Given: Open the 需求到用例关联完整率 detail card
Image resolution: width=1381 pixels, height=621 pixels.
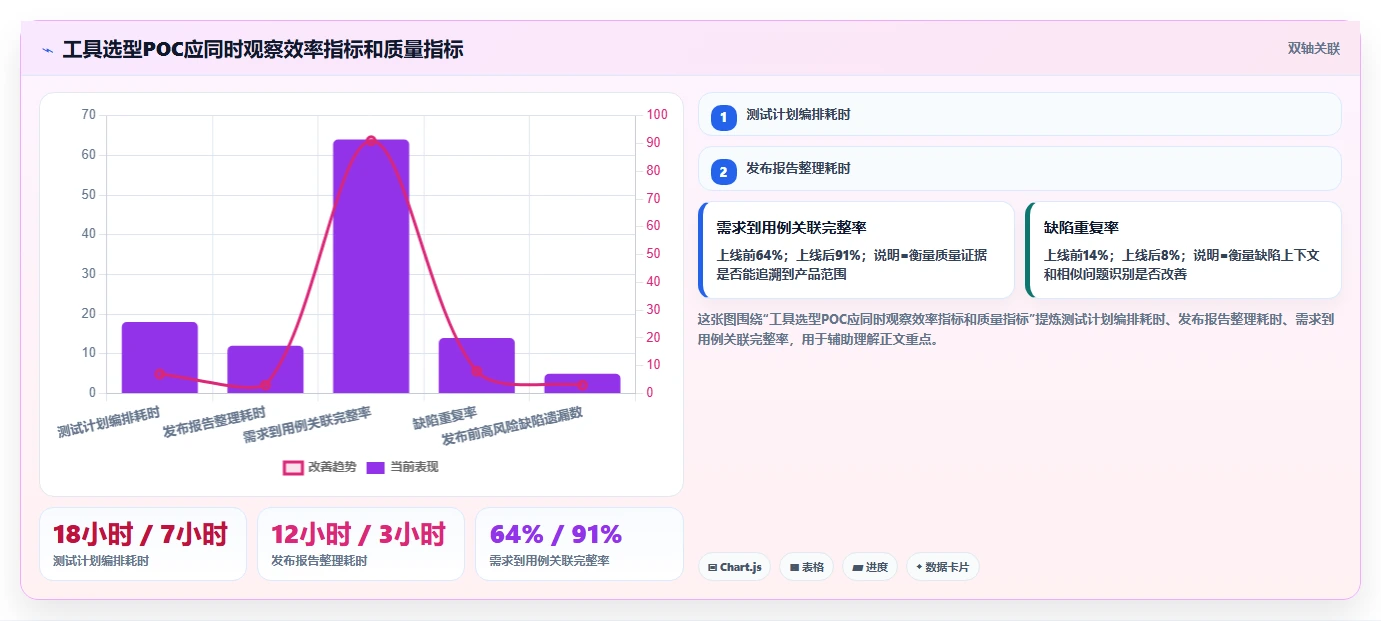Looking at the screenshot, I should click(x=856, y=250).
